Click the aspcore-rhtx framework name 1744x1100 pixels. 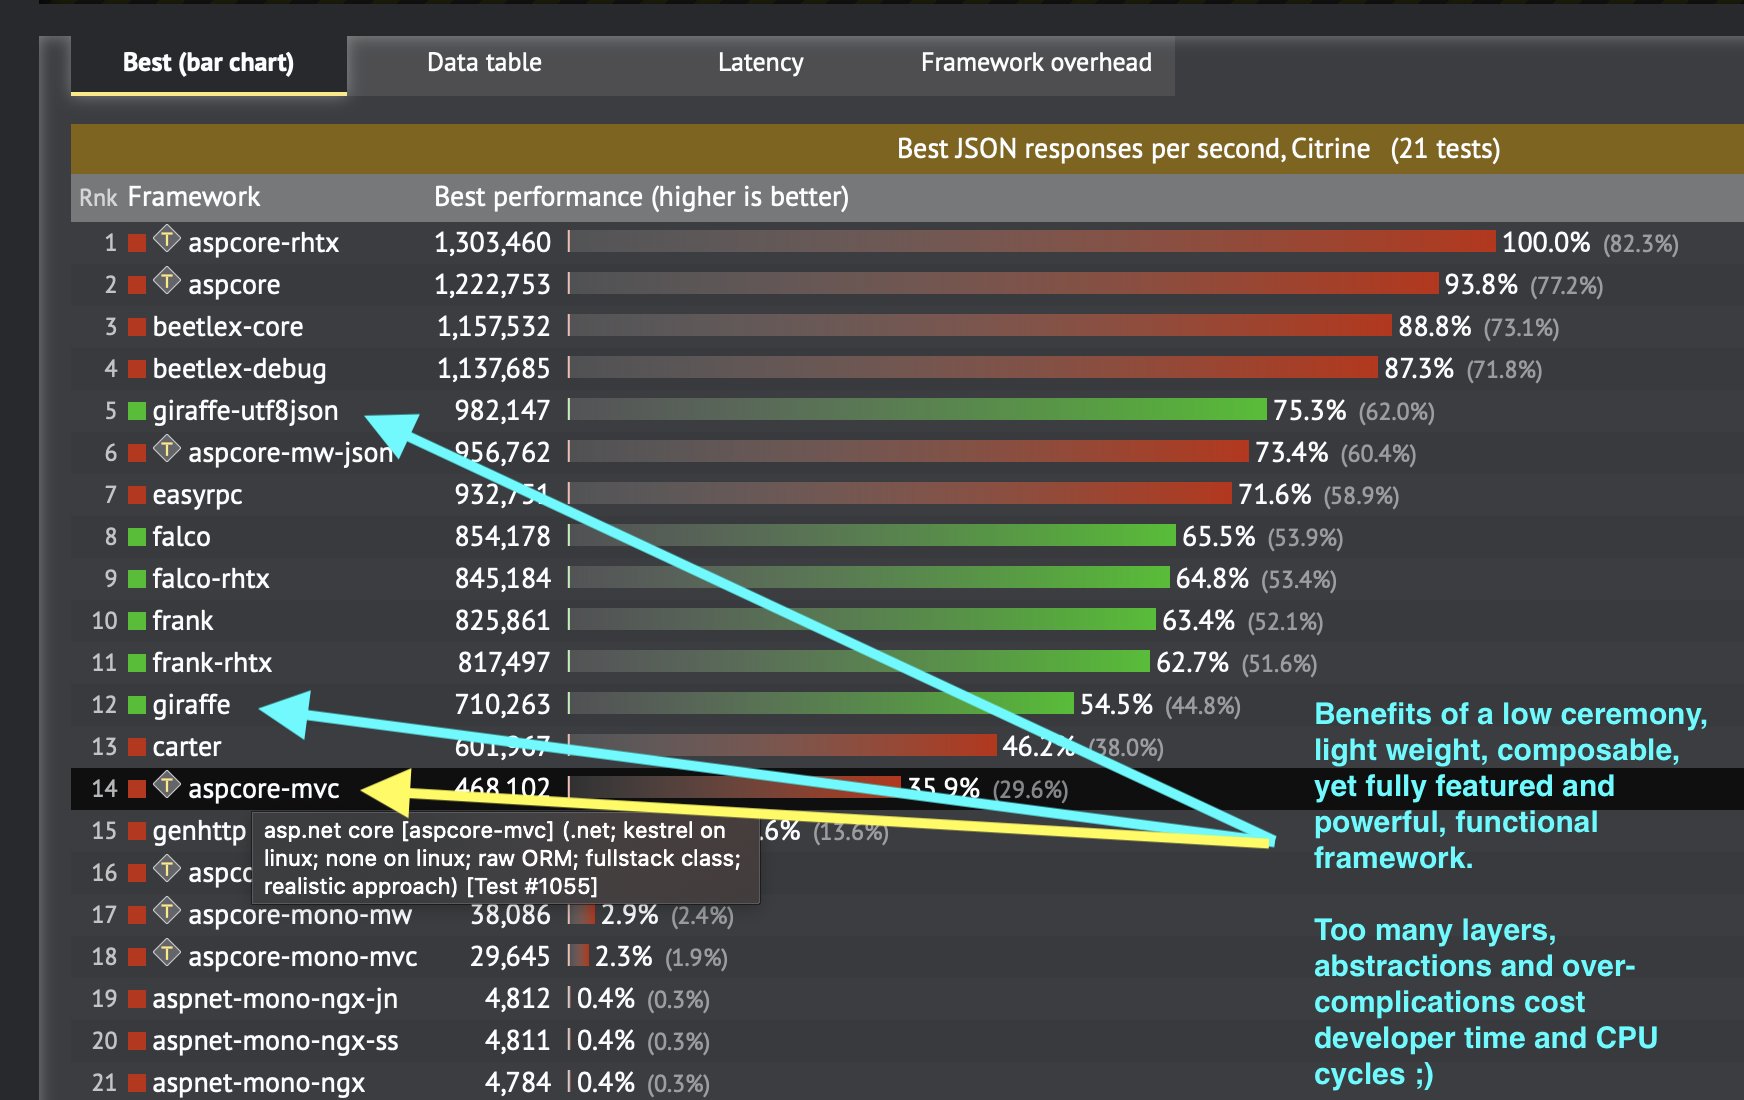click(264, 243)
